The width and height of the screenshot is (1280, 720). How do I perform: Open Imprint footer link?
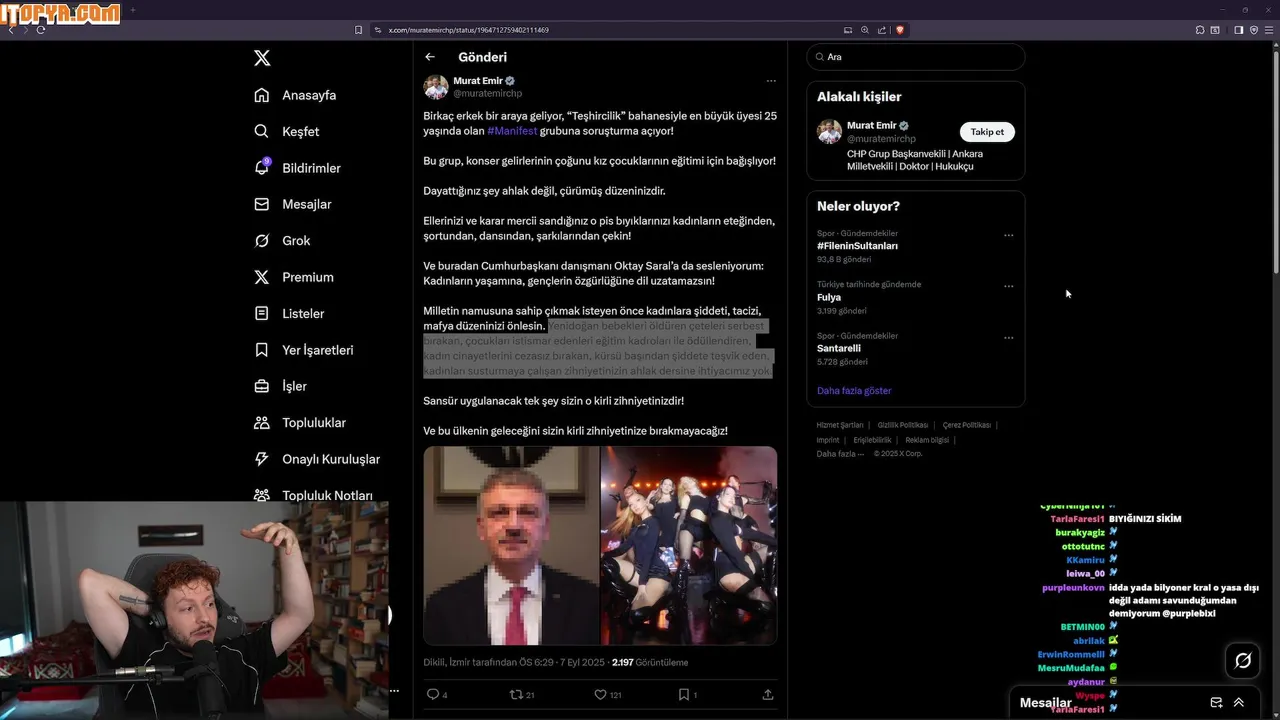(828, 440)
